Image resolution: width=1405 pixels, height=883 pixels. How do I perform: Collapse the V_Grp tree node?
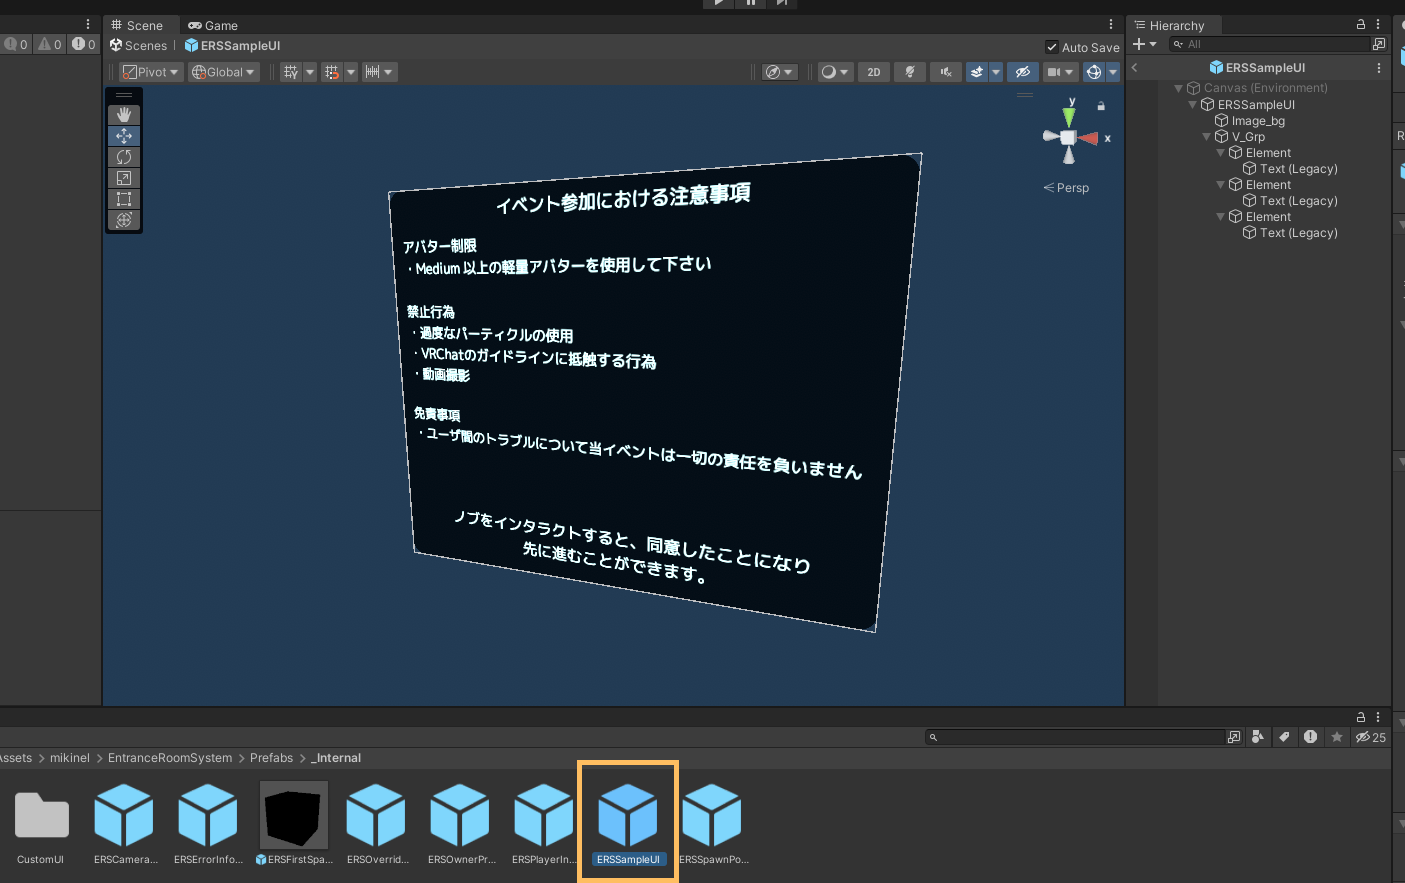click(x=1207, y=137)
